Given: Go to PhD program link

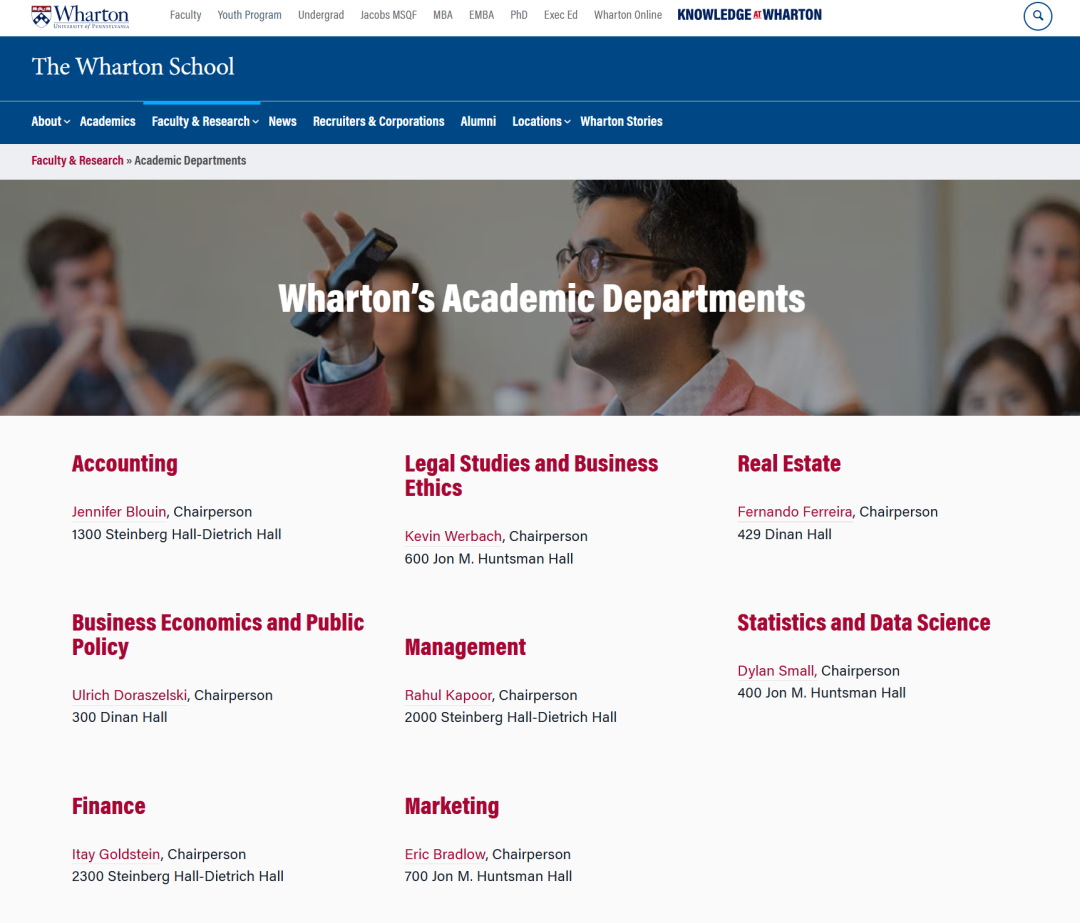Looking at the screenshot, I should (519, 15).
